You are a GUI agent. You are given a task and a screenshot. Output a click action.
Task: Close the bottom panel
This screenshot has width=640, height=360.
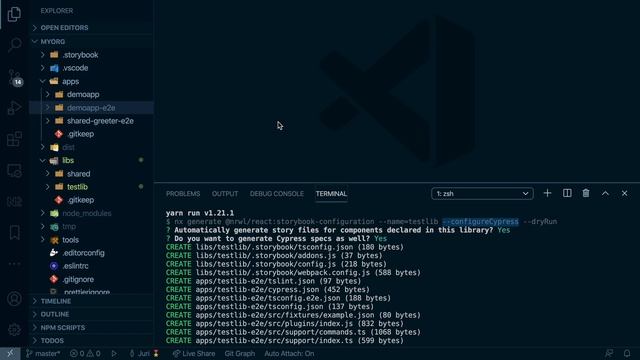click(x=624, y=193)
